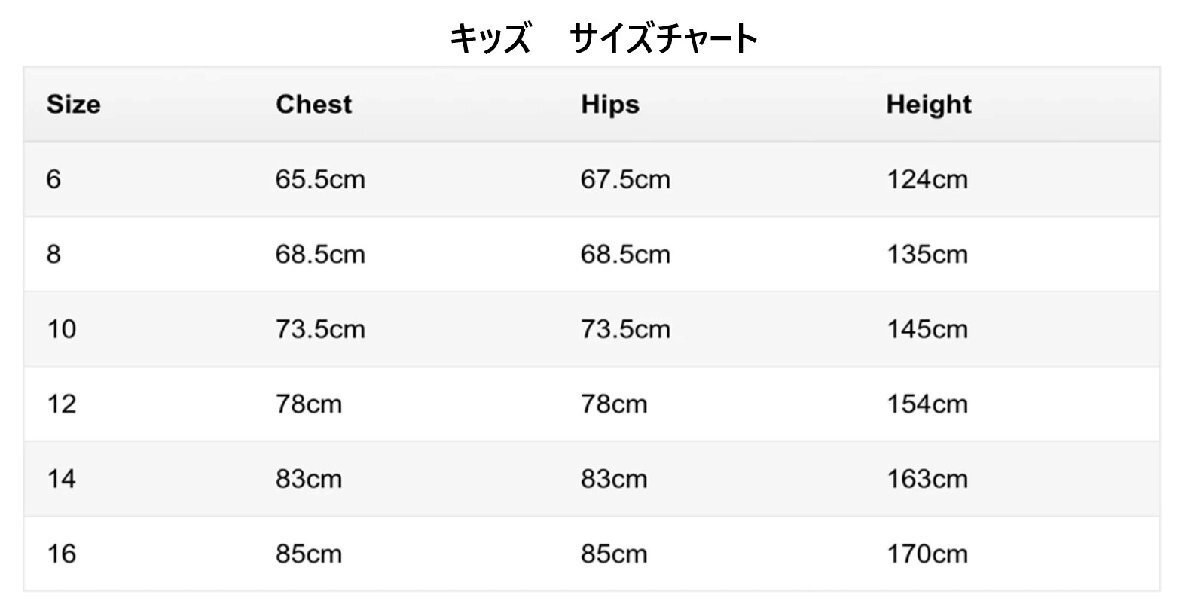1200x607 pixels.
Task: Click chest value 68.5cm for size 8
Action: (320, 255)
